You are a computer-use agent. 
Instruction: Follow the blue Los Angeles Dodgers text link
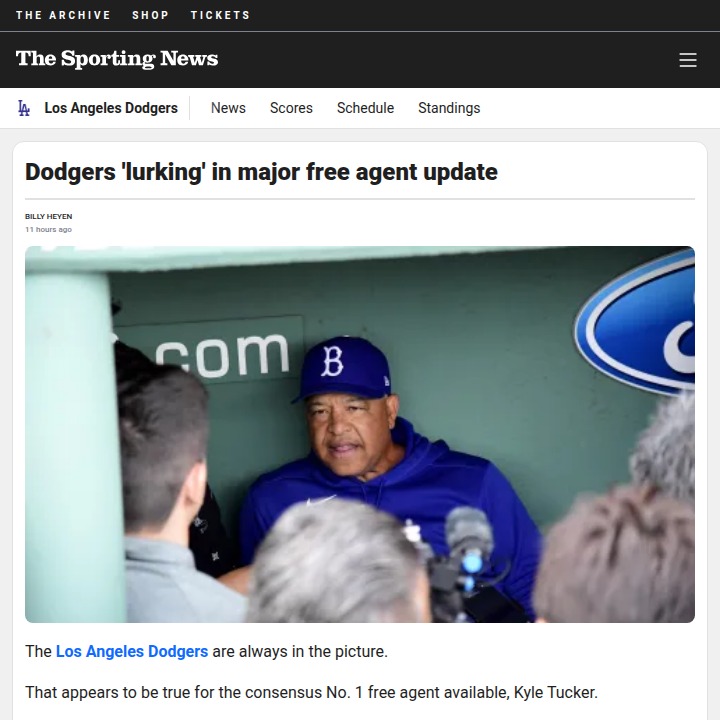(x=132, y=652)
